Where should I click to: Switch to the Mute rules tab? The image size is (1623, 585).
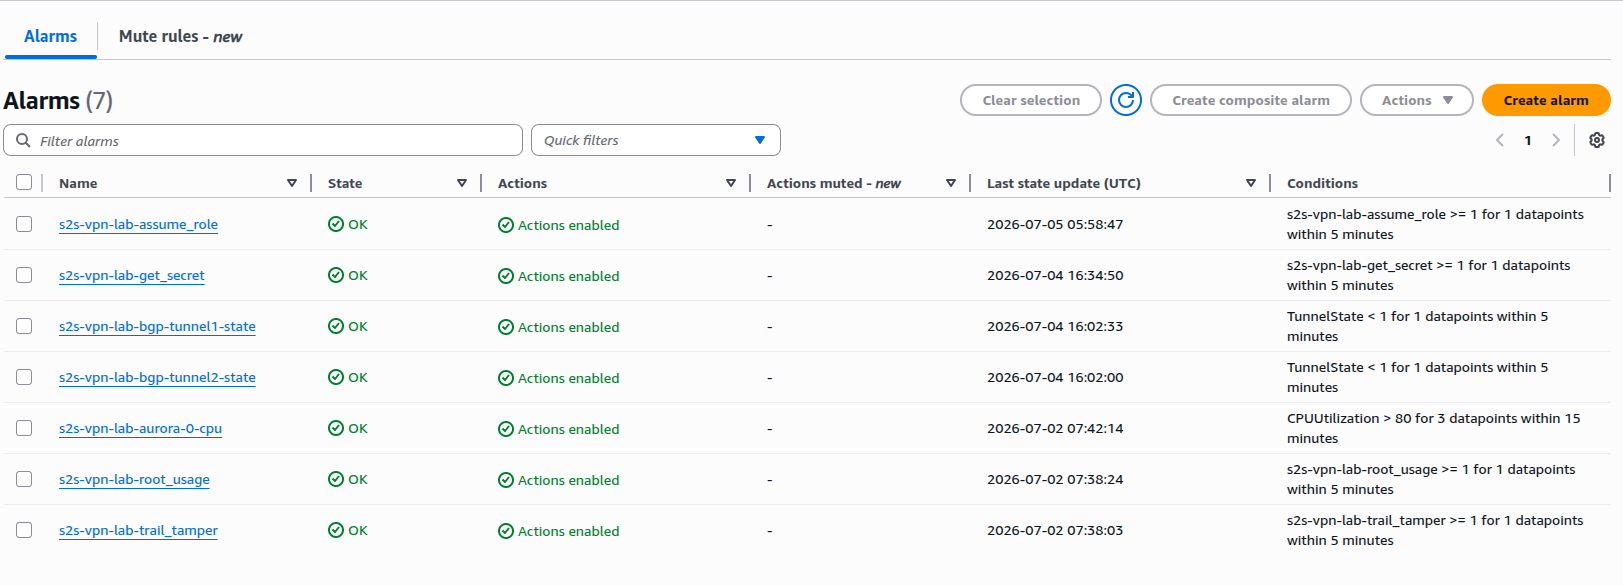point(180,36)
